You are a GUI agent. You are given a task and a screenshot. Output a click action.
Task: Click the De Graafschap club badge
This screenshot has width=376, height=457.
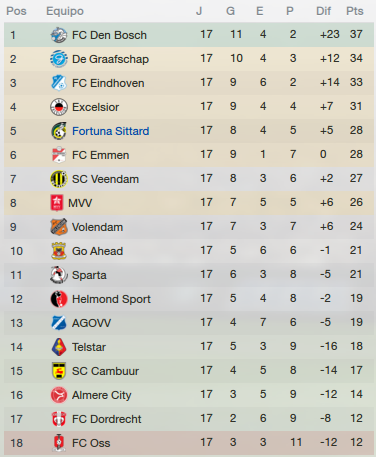click(x=59, y=59)
